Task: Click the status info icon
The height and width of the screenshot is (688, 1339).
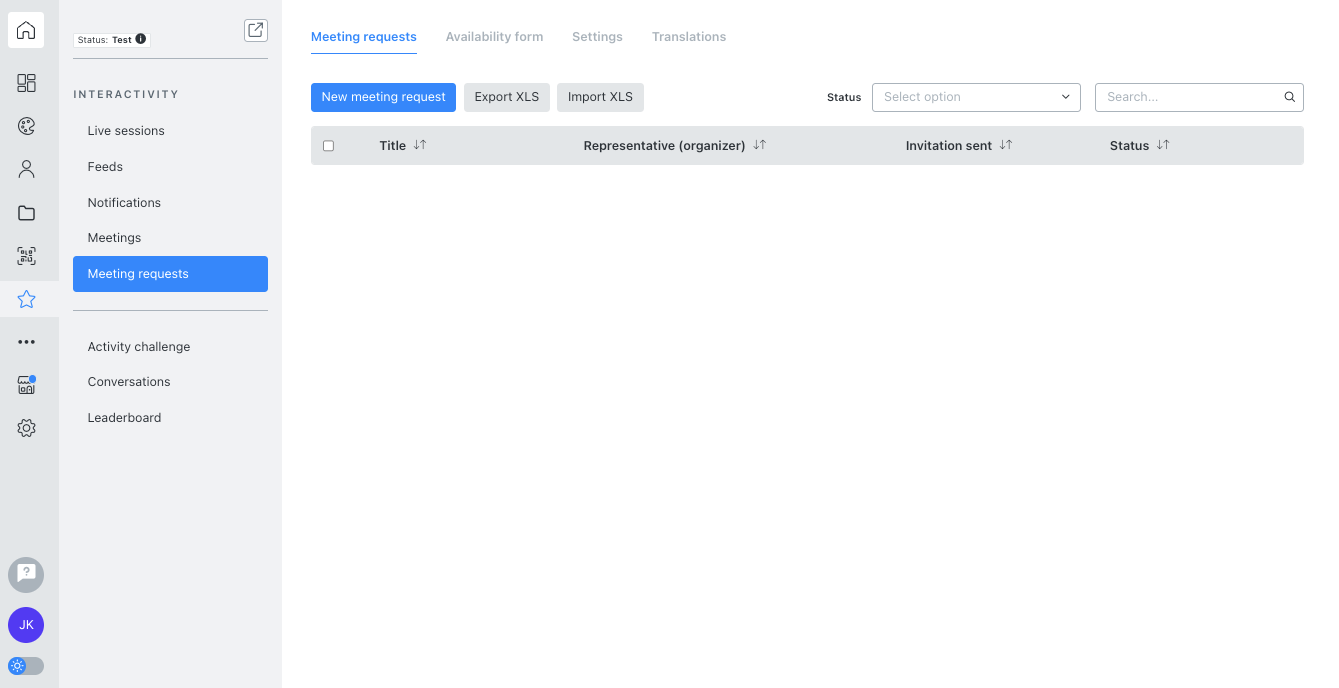Action: (141, 39)
